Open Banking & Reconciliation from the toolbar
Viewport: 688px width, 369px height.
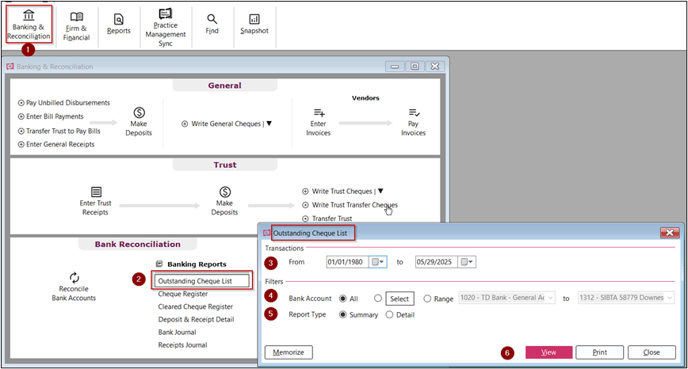coord(29,25)
